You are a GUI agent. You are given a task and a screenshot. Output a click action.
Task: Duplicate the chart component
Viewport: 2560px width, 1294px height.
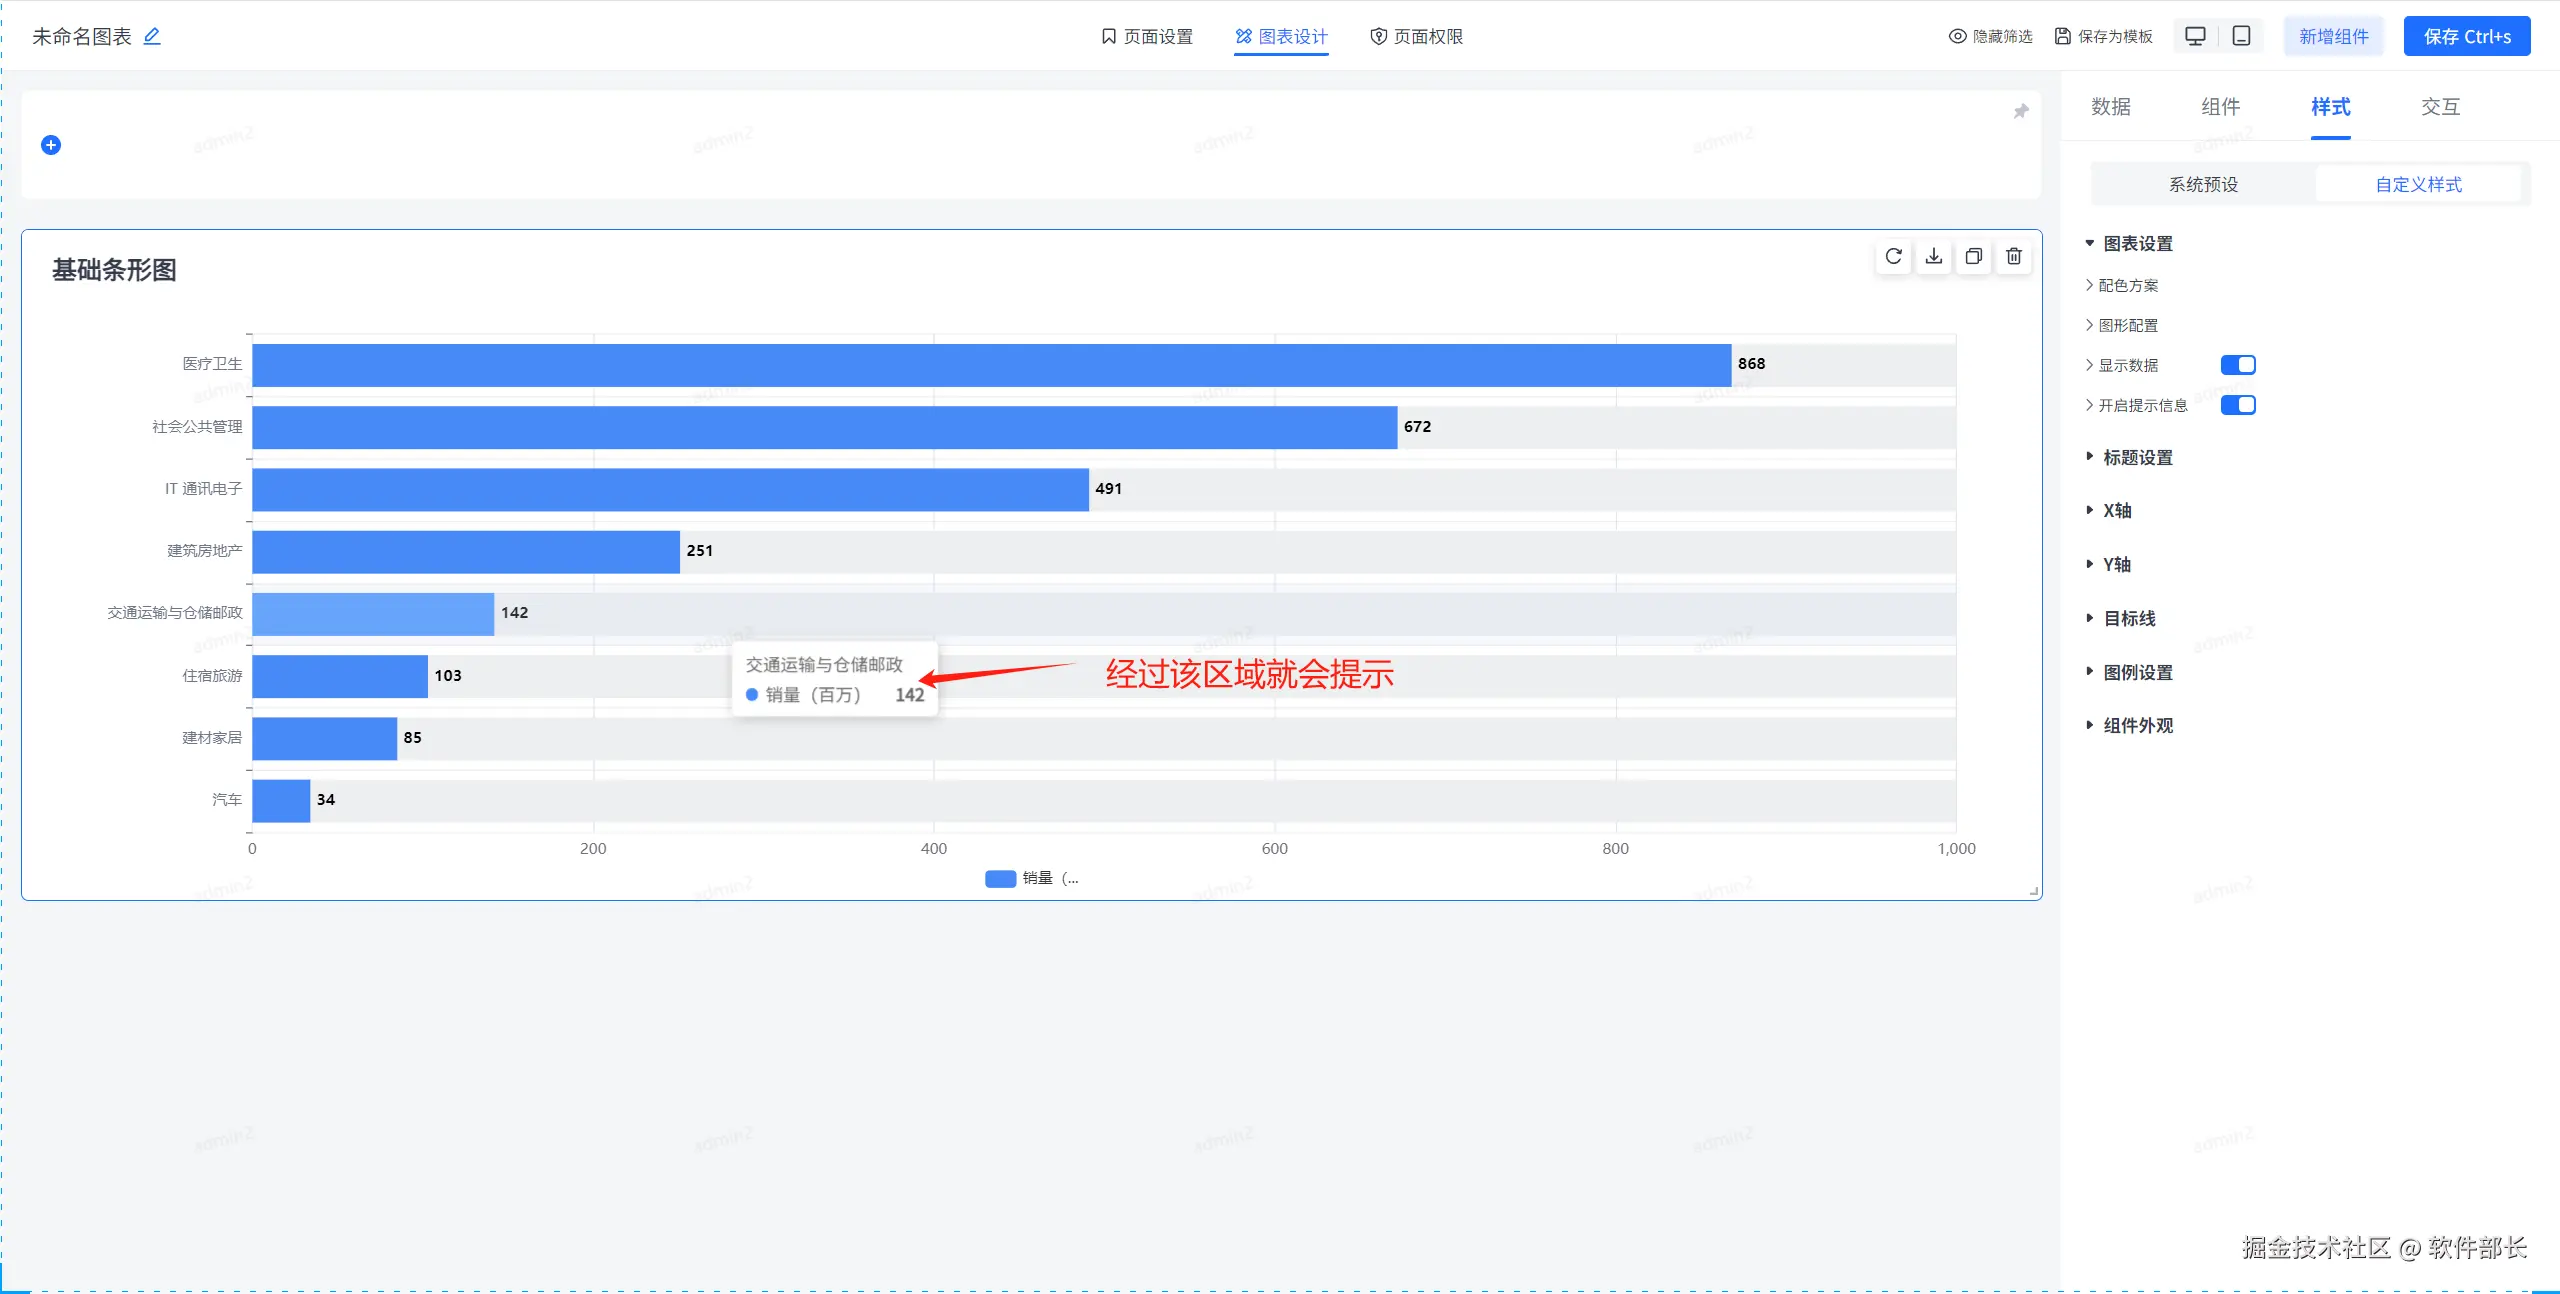1973,257
